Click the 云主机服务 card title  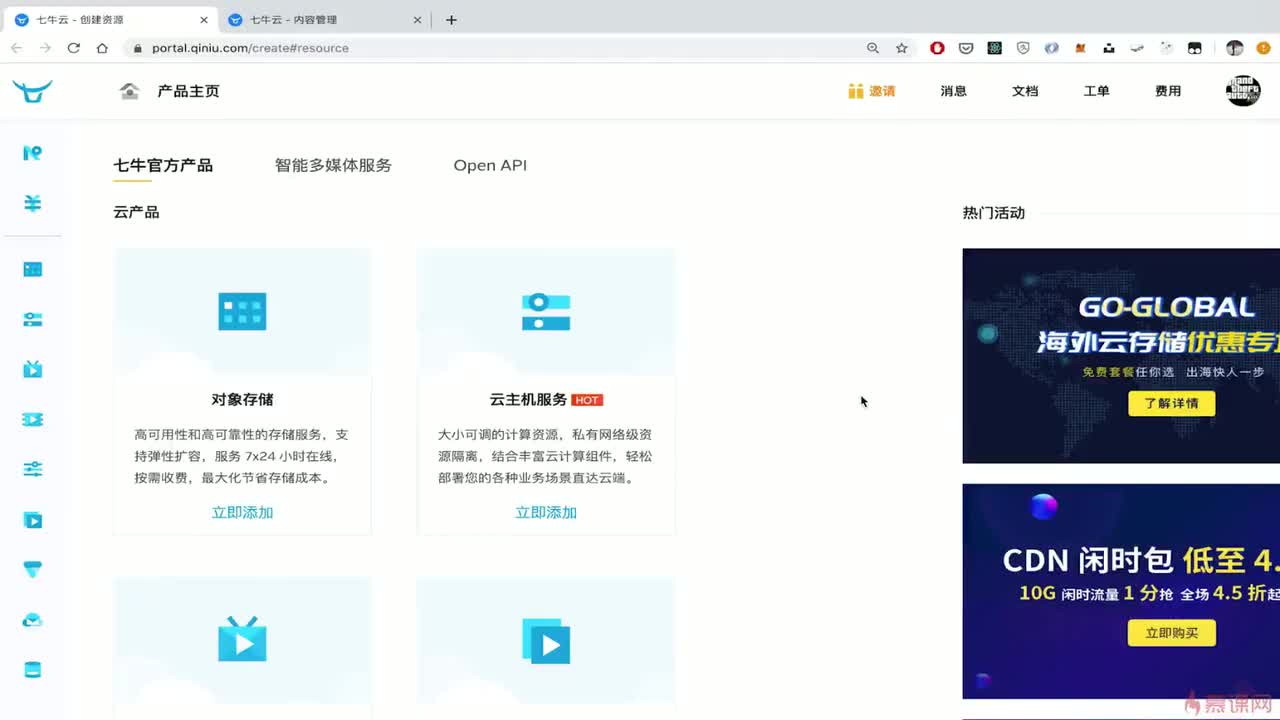pos(528,399)
